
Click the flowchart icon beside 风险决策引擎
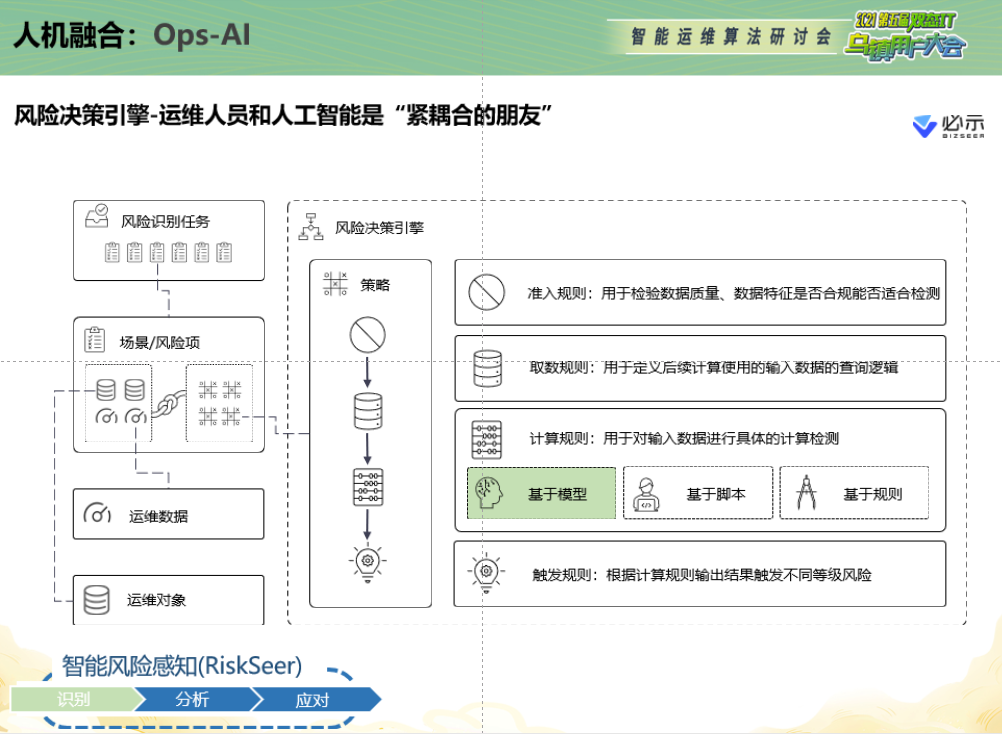click(312, 227)
